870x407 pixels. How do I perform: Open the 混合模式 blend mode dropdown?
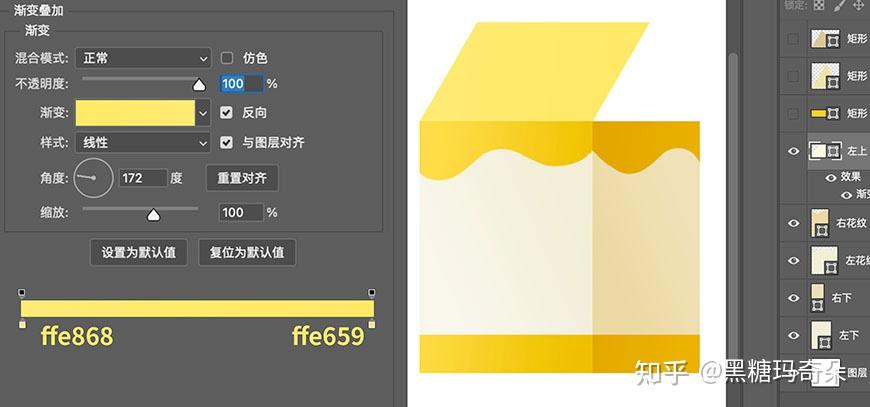(143, 58)
